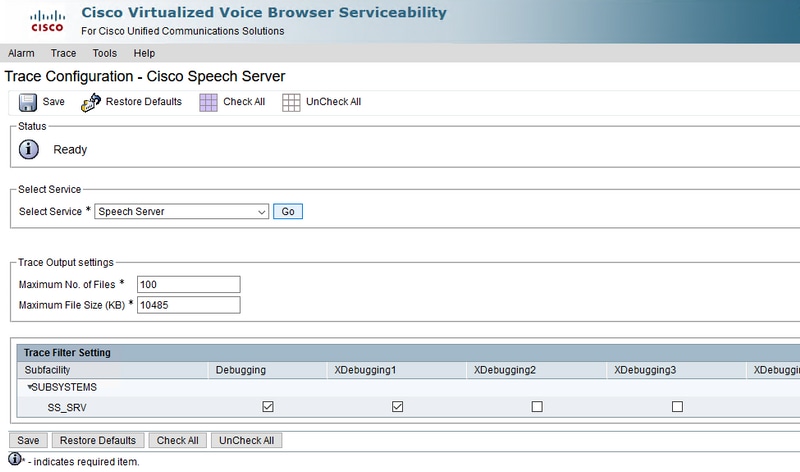Click the Cisco Virtualized Voice Browser Serviceability title

click(264, 12)
